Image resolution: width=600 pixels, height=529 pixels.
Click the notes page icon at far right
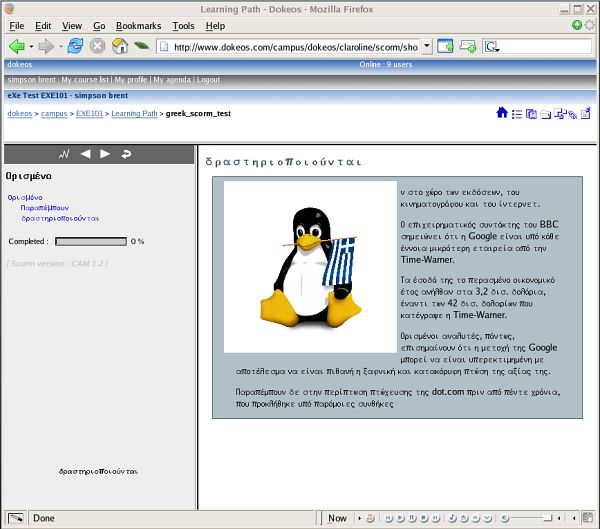586,113
